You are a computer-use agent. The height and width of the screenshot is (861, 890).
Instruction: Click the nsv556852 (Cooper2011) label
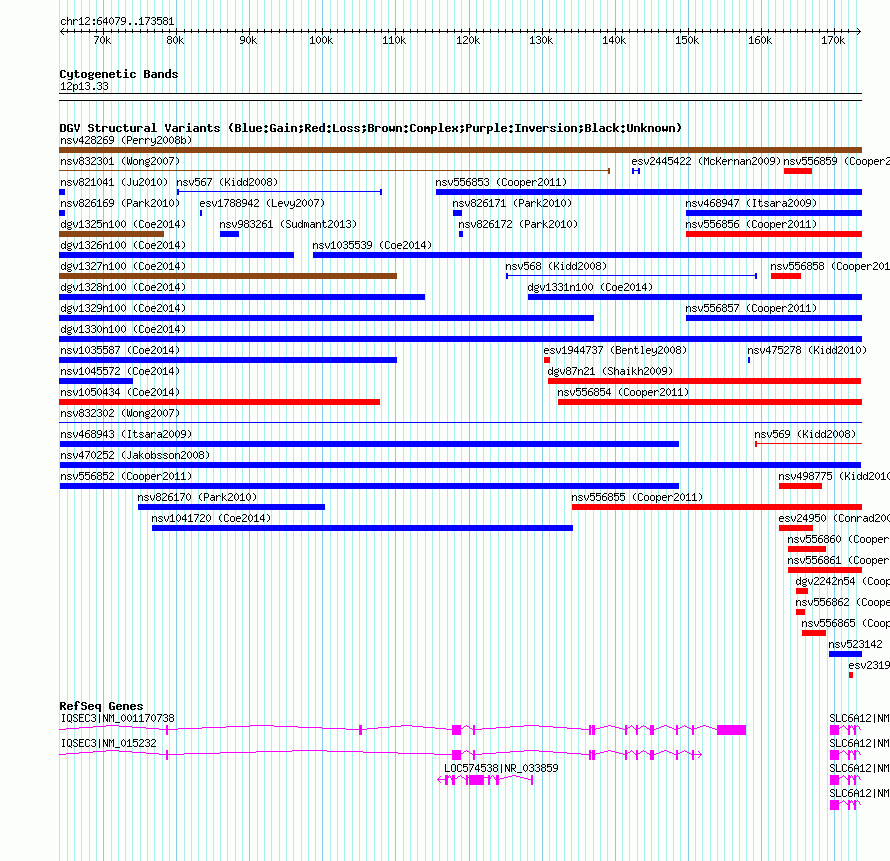(126, 476)
